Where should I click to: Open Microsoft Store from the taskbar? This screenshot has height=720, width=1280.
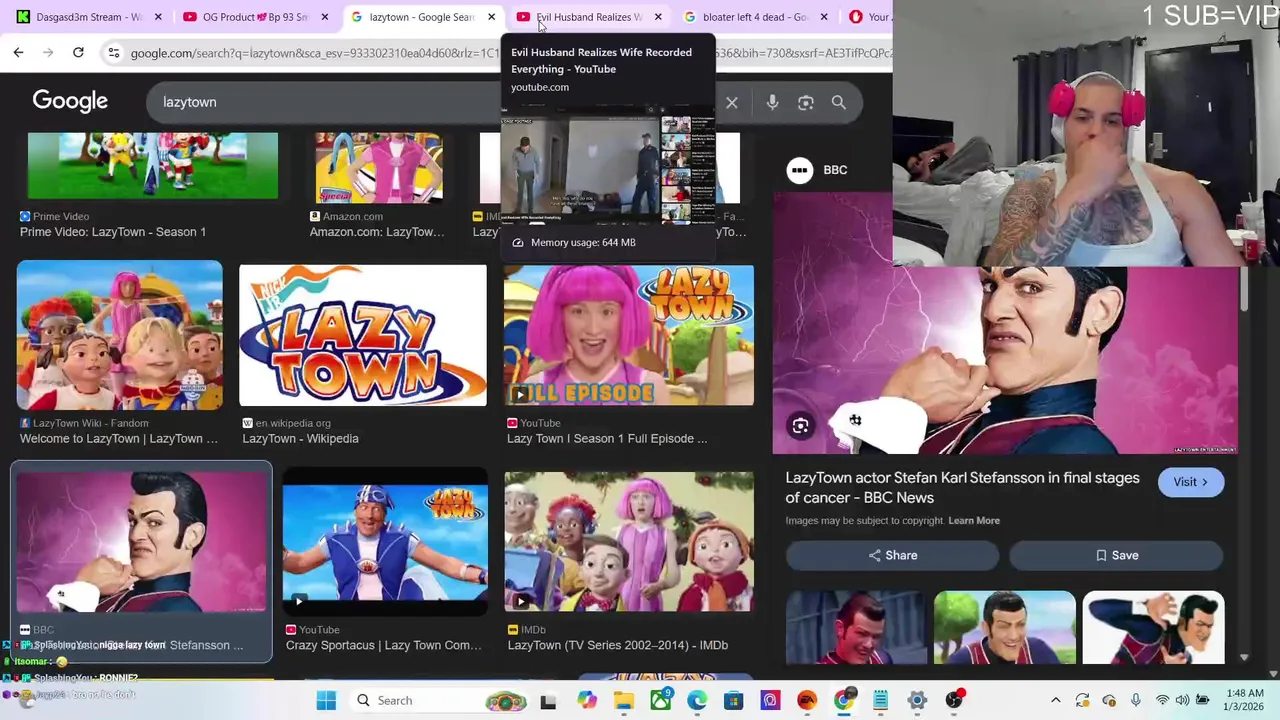pos(733,700)
